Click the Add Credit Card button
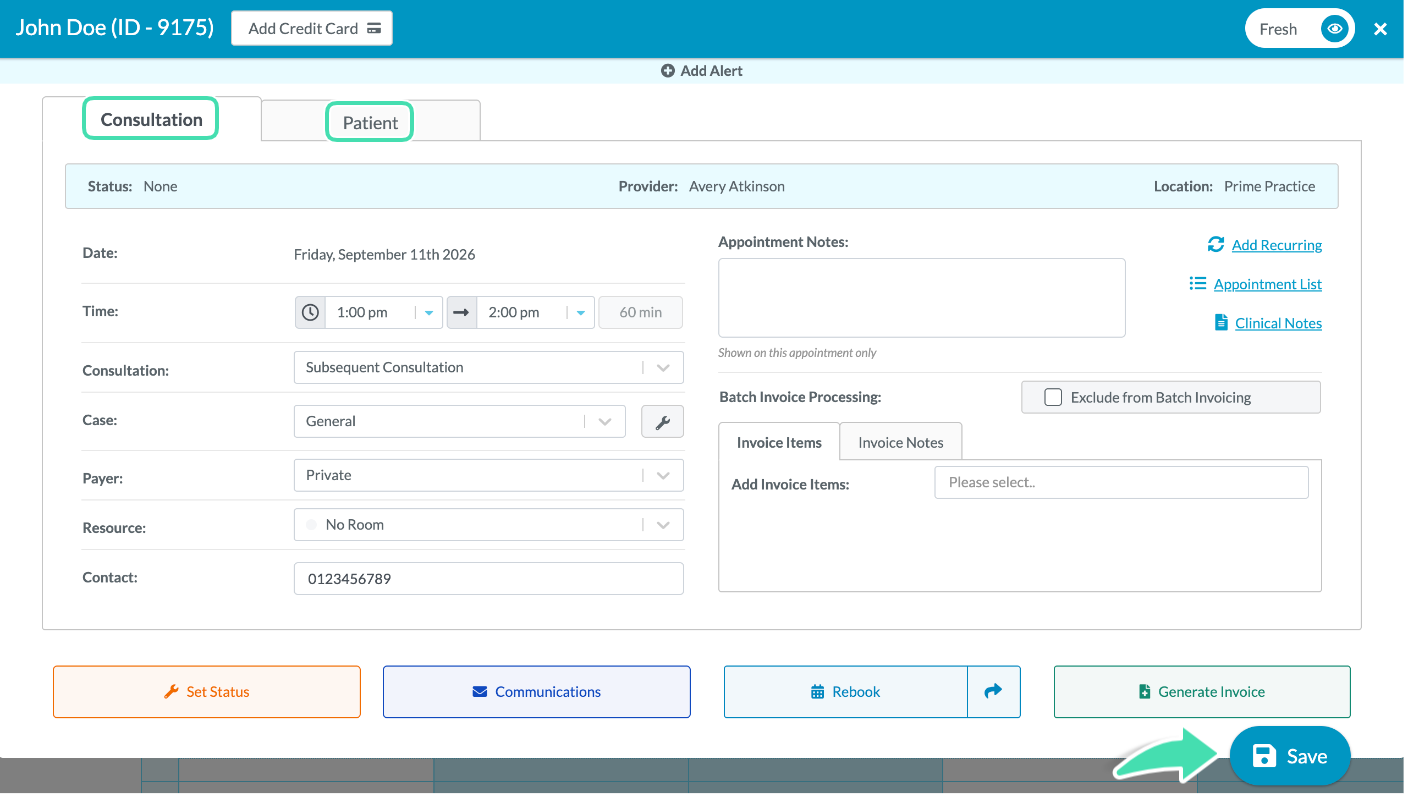Screen dimensions: 1404x794 coord(312,28)
